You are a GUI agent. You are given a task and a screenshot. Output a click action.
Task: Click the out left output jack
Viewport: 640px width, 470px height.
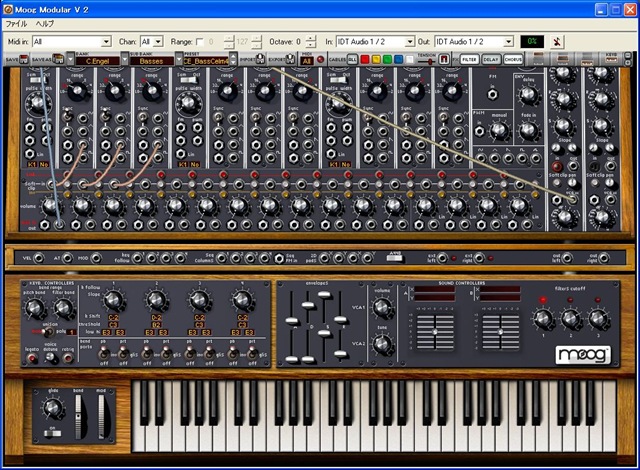pyautogui.click(x=567, y=258)
